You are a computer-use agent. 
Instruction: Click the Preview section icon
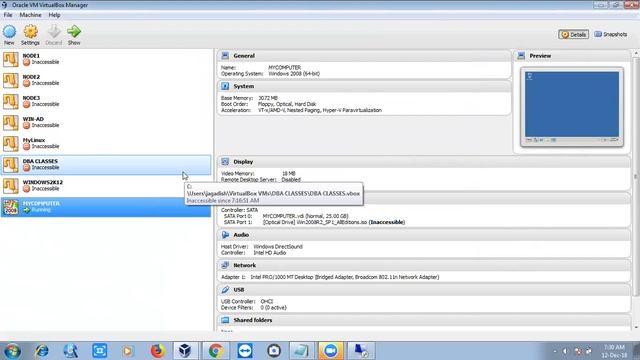pyautogui.click(x=521, y=56)
